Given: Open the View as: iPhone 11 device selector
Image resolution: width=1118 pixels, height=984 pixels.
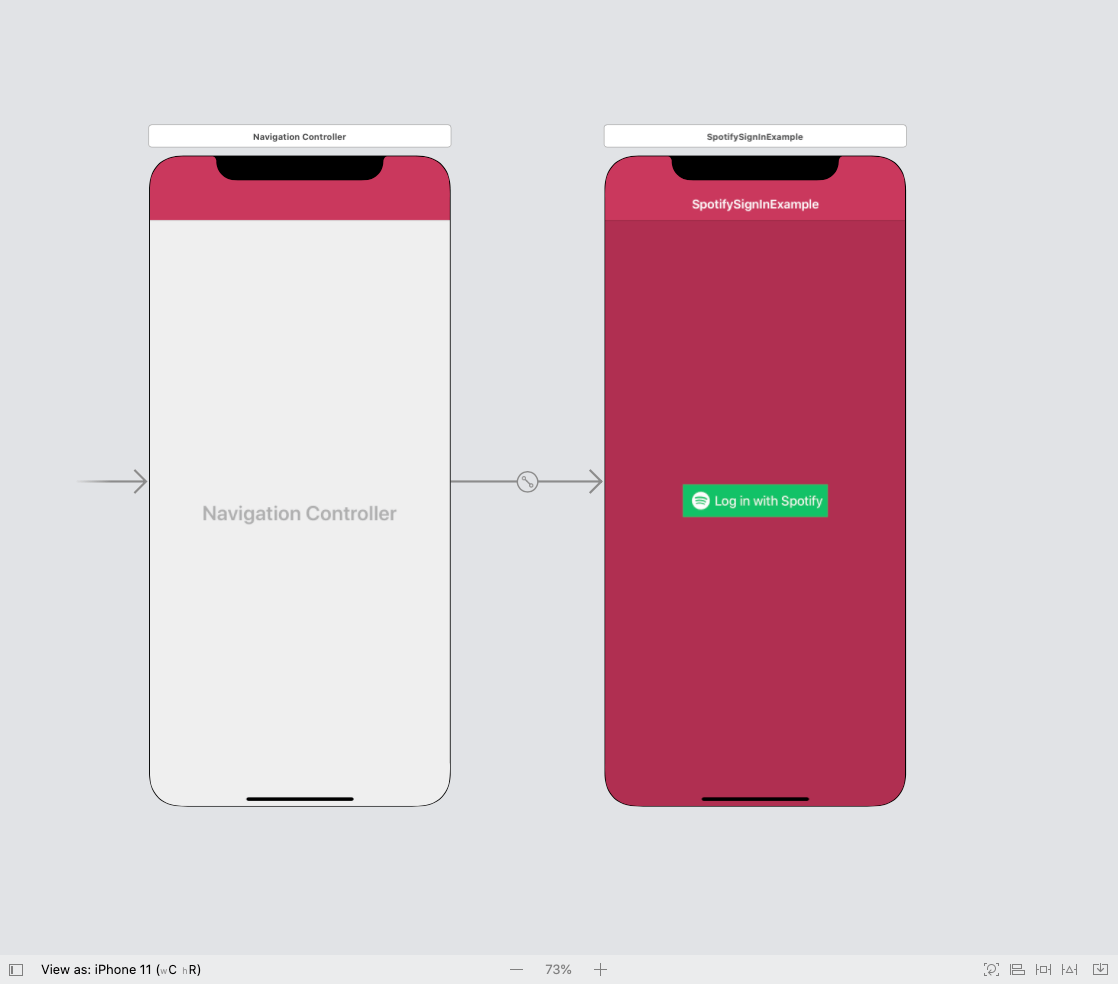Looking at the screenshot, I should click(120, 970).
